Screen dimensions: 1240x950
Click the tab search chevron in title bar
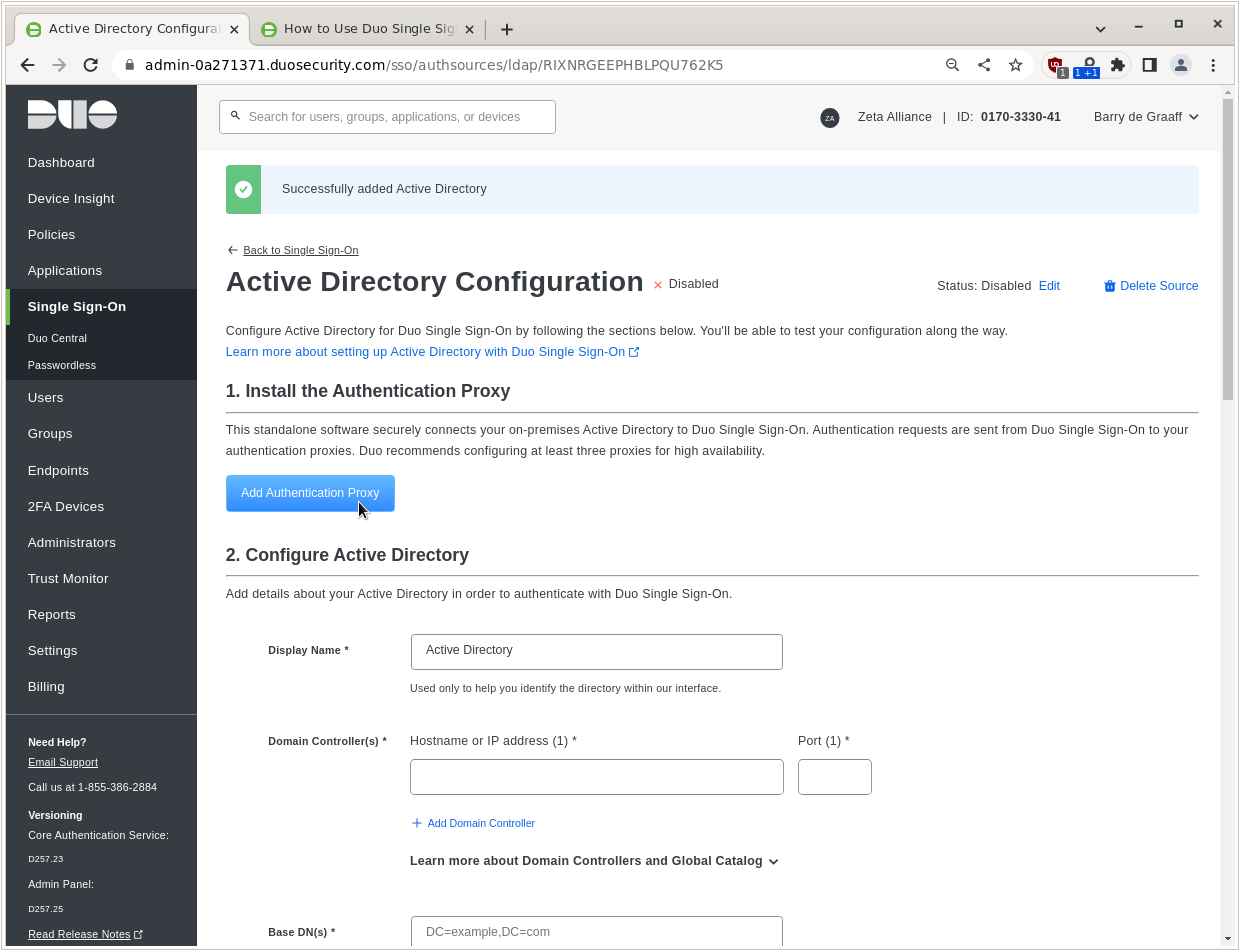[1100, 29]
